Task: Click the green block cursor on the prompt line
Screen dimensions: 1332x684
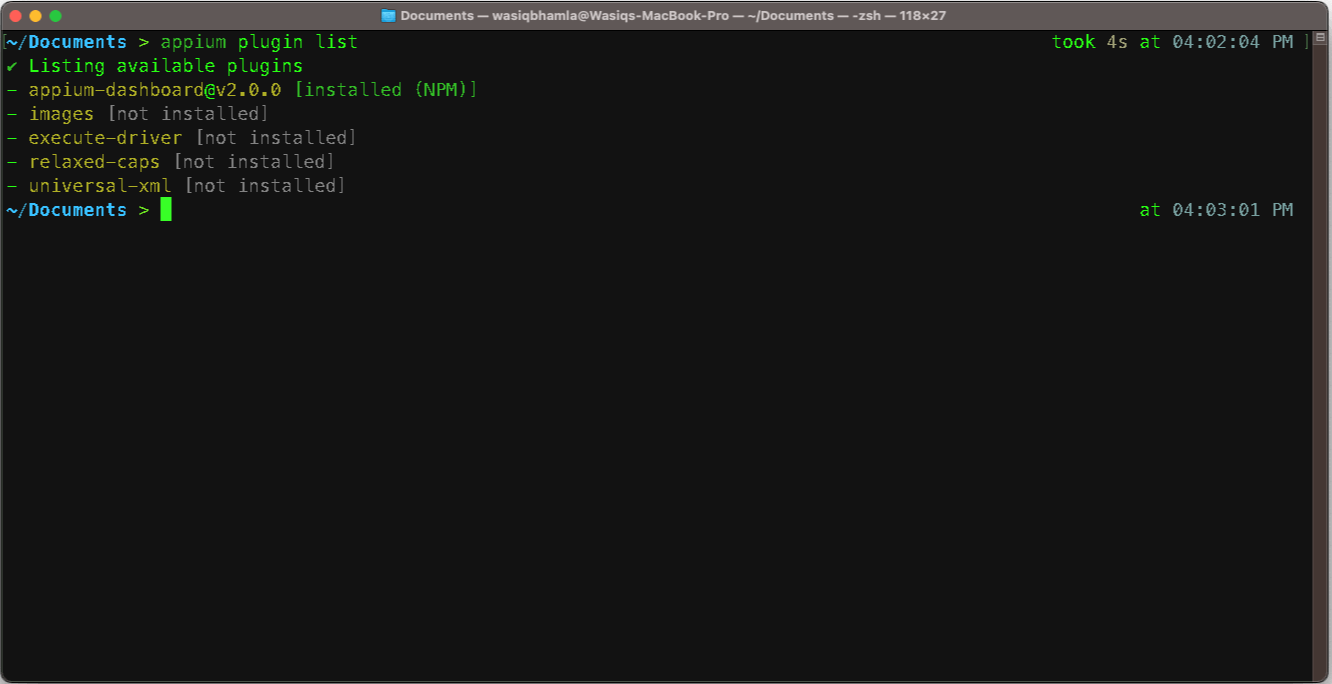Action: (164, 209)
